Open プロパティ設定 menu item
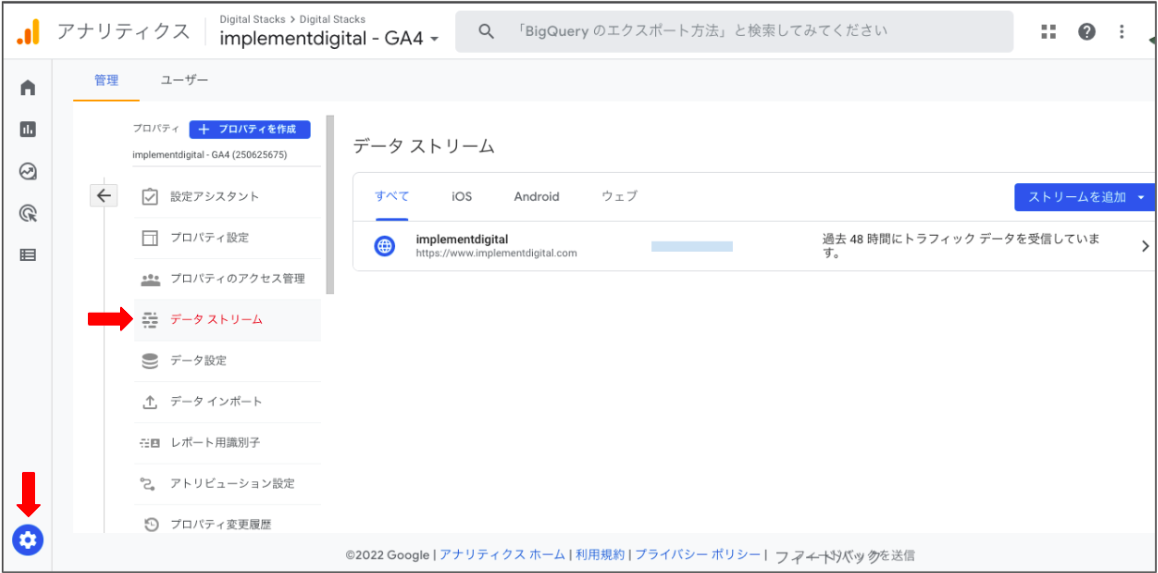Viewport: 1158px width, 573px height. pos(227,239)
